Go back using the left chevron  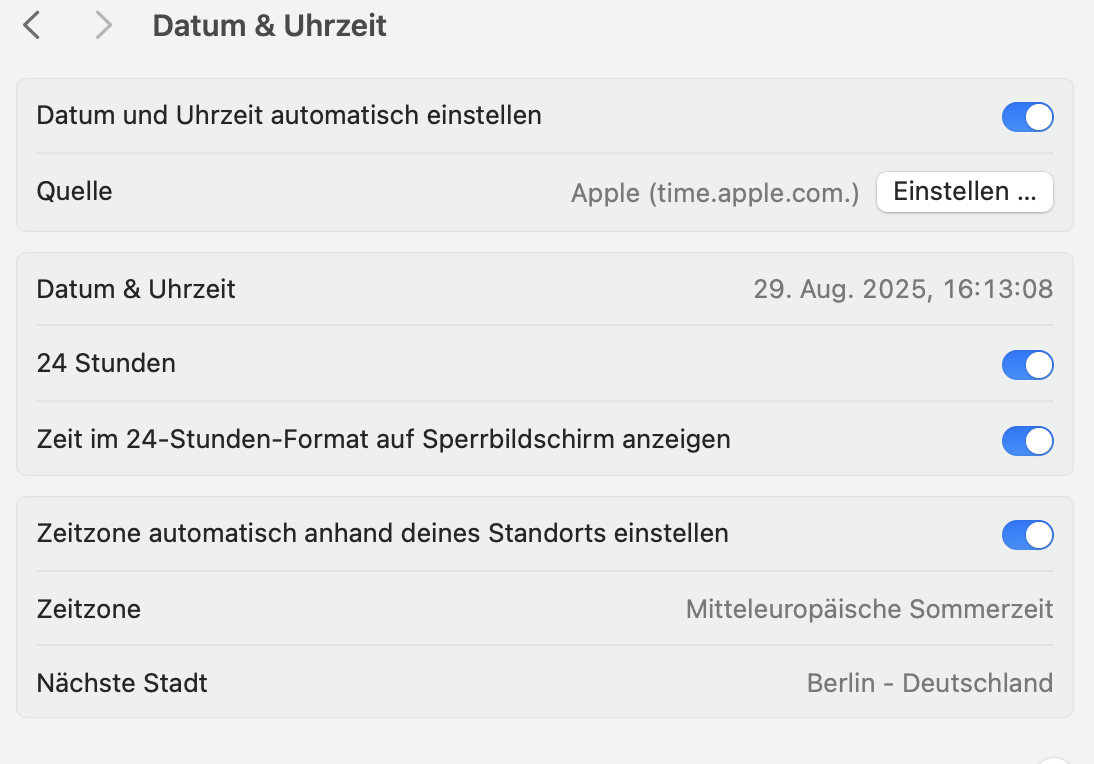click(x=32, y=26)
